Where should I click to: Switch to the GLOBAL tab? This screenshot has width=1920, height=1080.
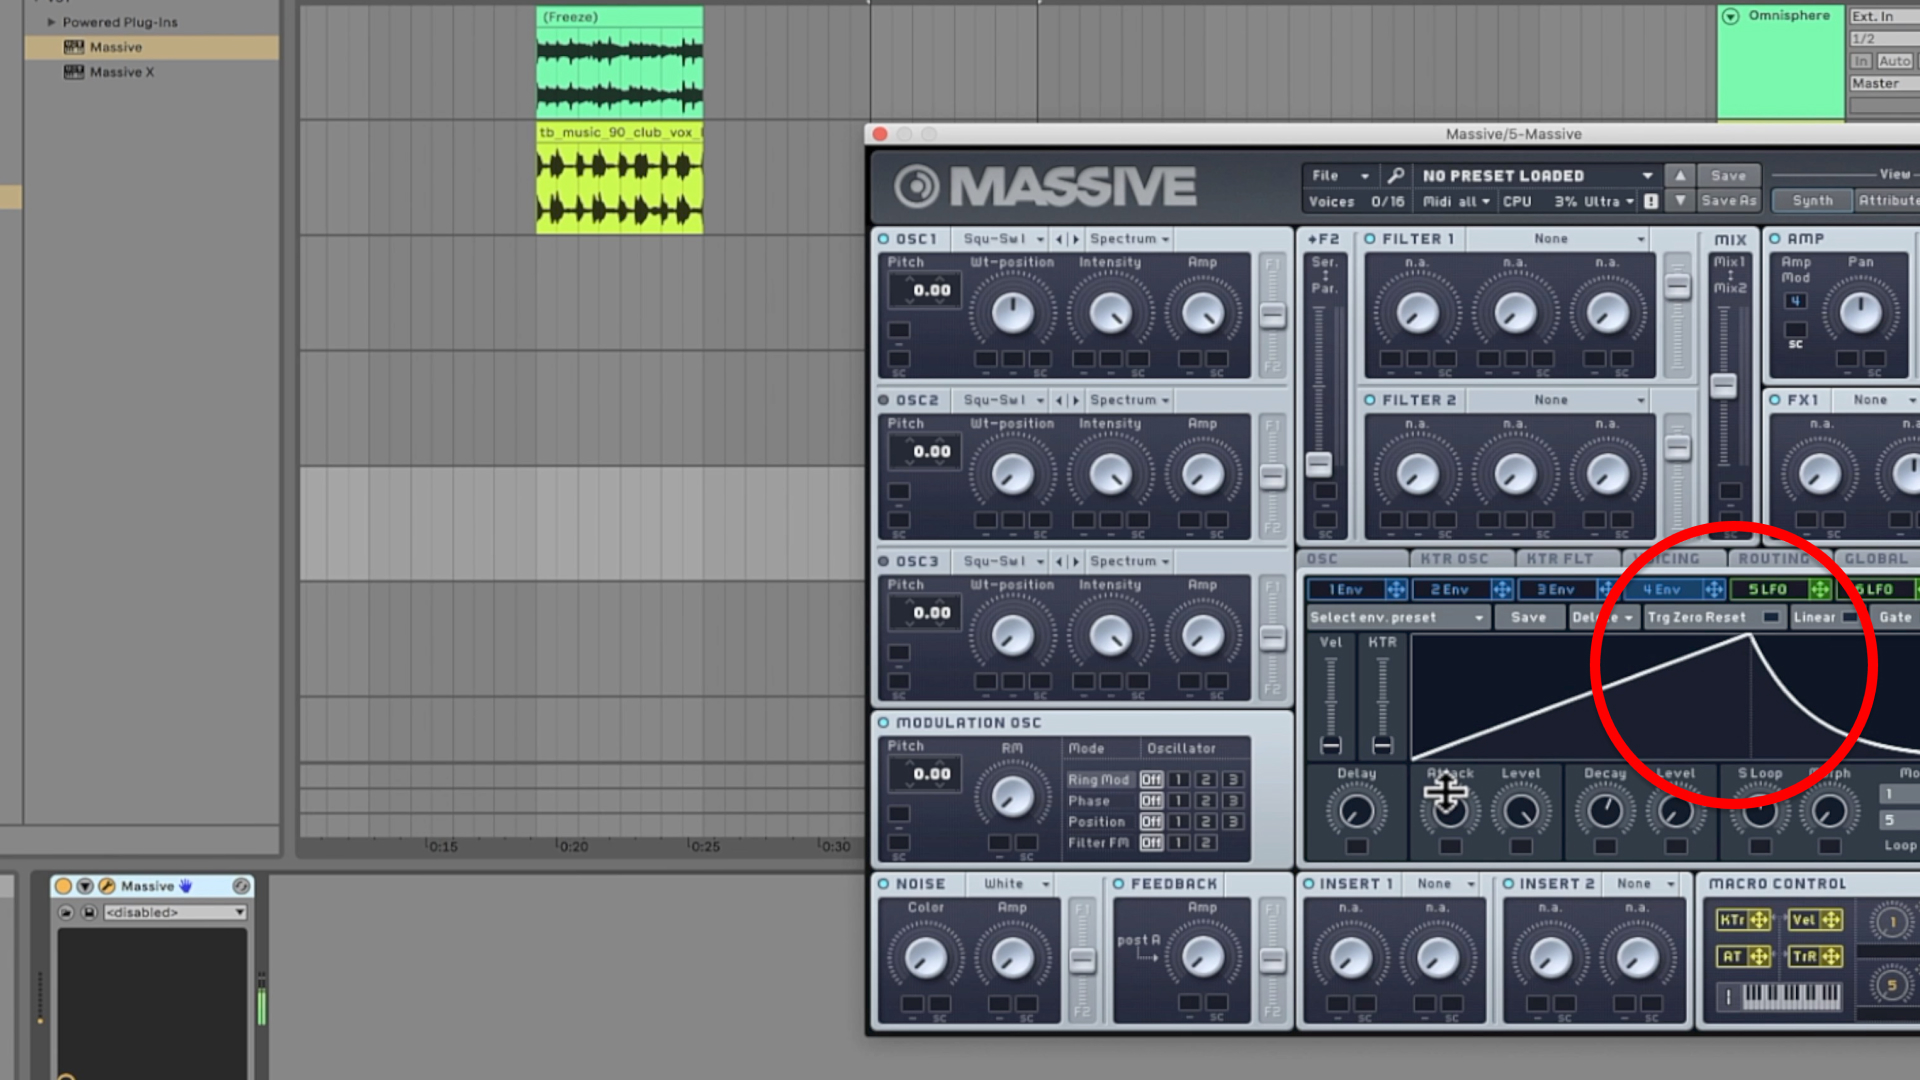click(x=1877, y=559)
